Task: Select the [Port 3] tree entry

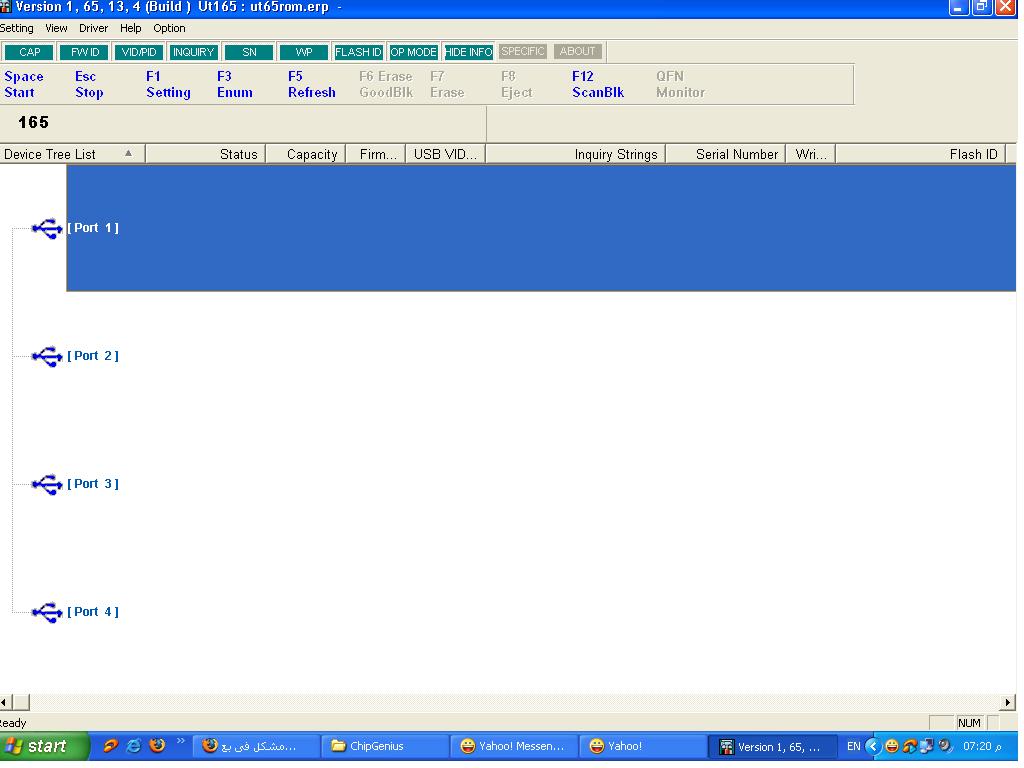Action: [93, 484]
